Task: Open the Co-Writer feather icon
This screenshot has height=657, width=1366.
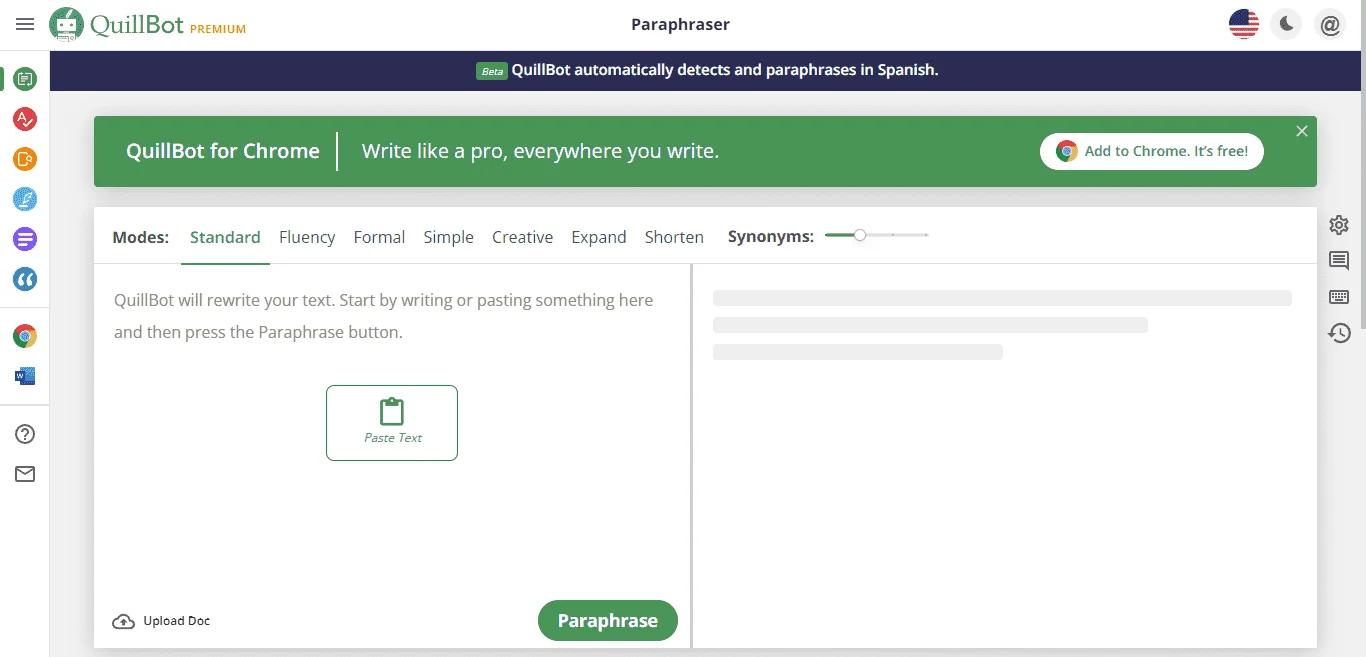Action: point(25,199)
